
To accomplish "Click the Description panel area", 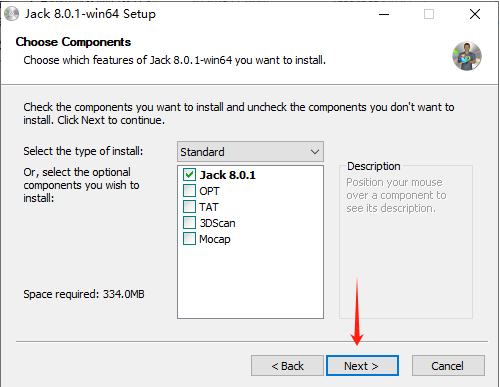I will point(406,241).
